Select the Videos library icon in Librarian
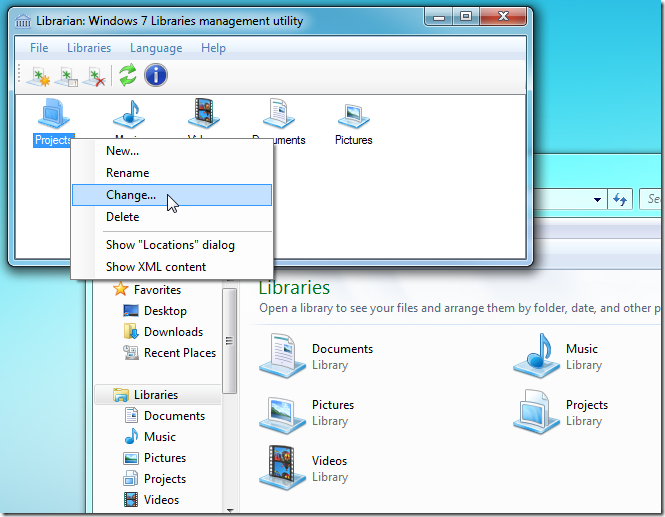 (204, 114)
